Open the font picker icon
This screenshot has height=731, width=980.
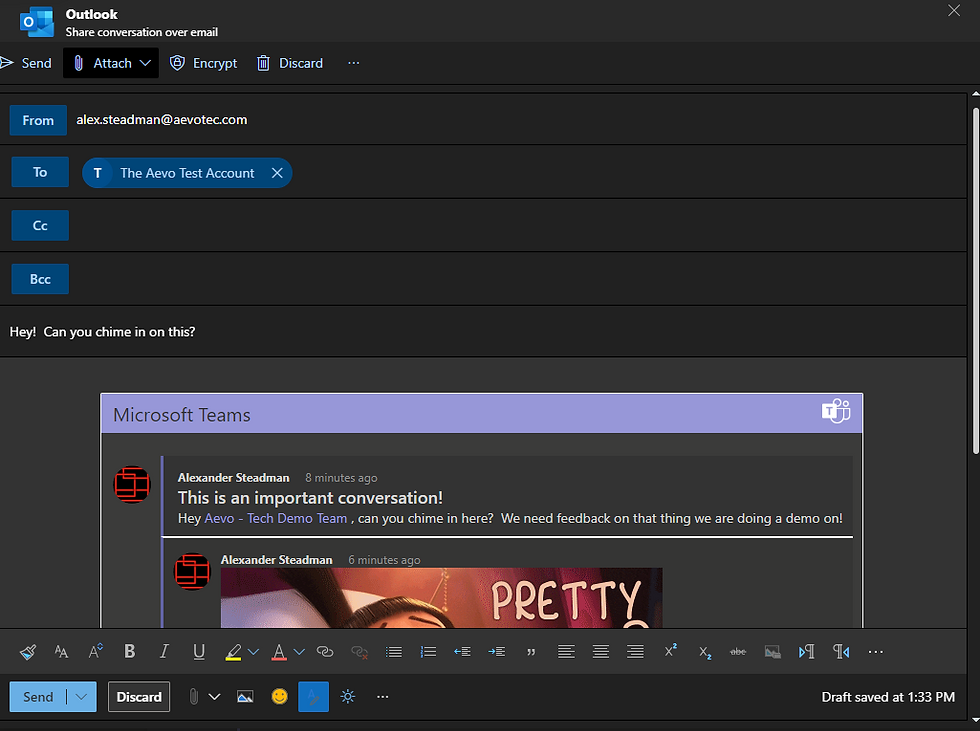click(61, 652)
